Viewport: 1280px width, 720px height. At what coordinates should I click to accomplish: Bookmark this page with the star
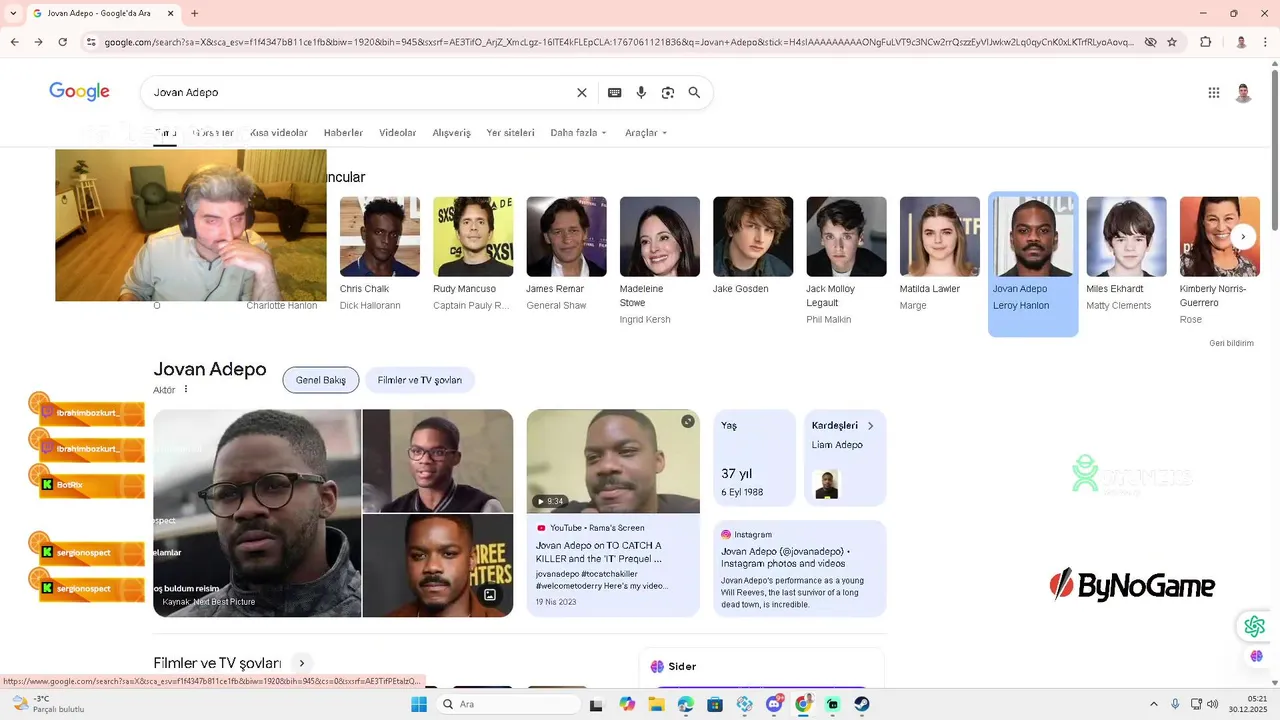coord(1172,42)
